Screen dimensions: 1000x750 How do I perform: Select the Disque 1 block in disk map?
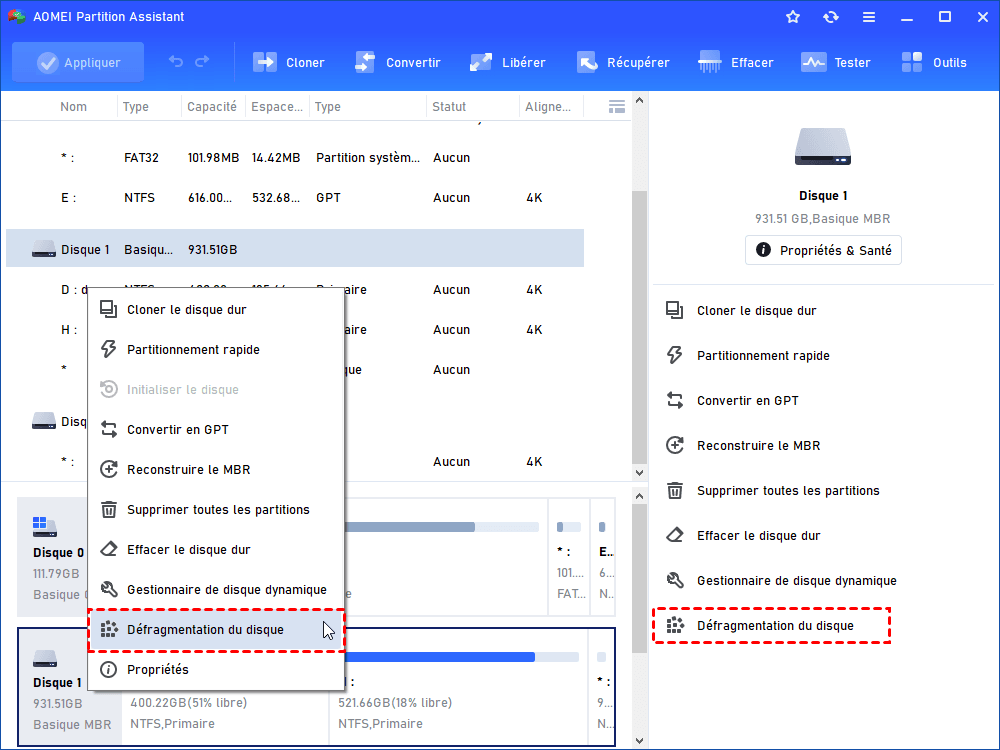point(70,688)
